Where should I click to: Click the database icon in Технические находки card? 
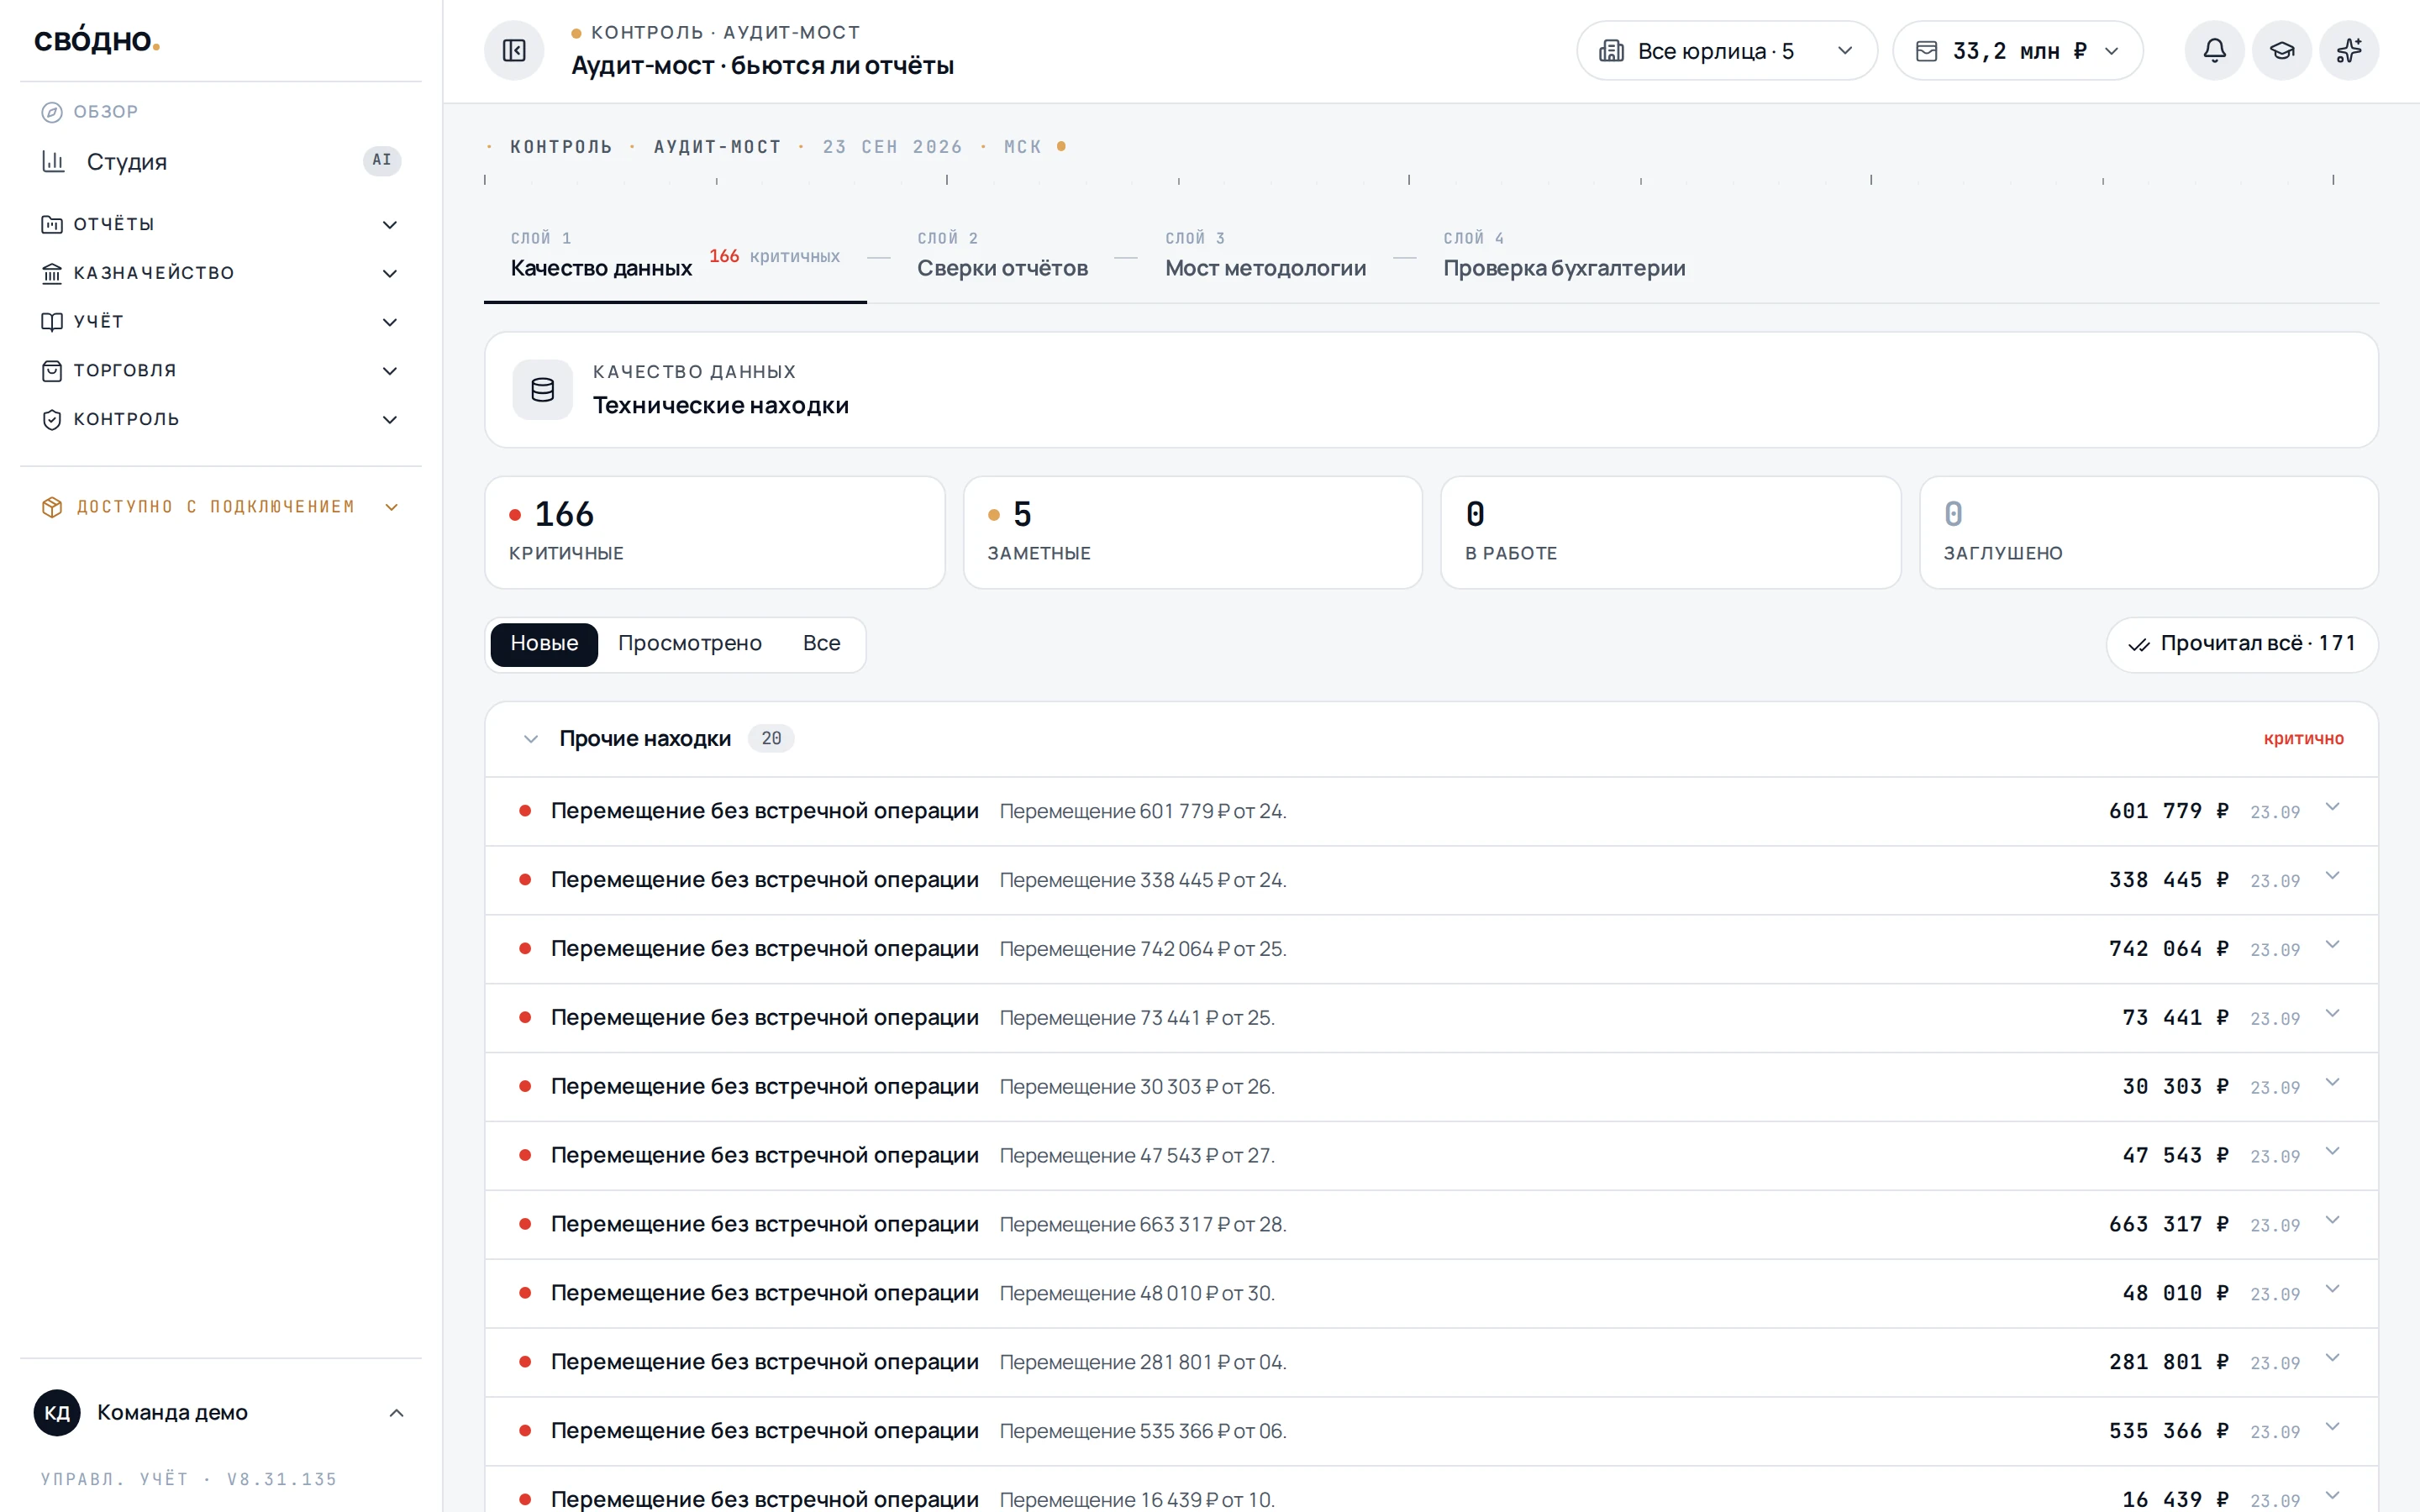(543, 389)
